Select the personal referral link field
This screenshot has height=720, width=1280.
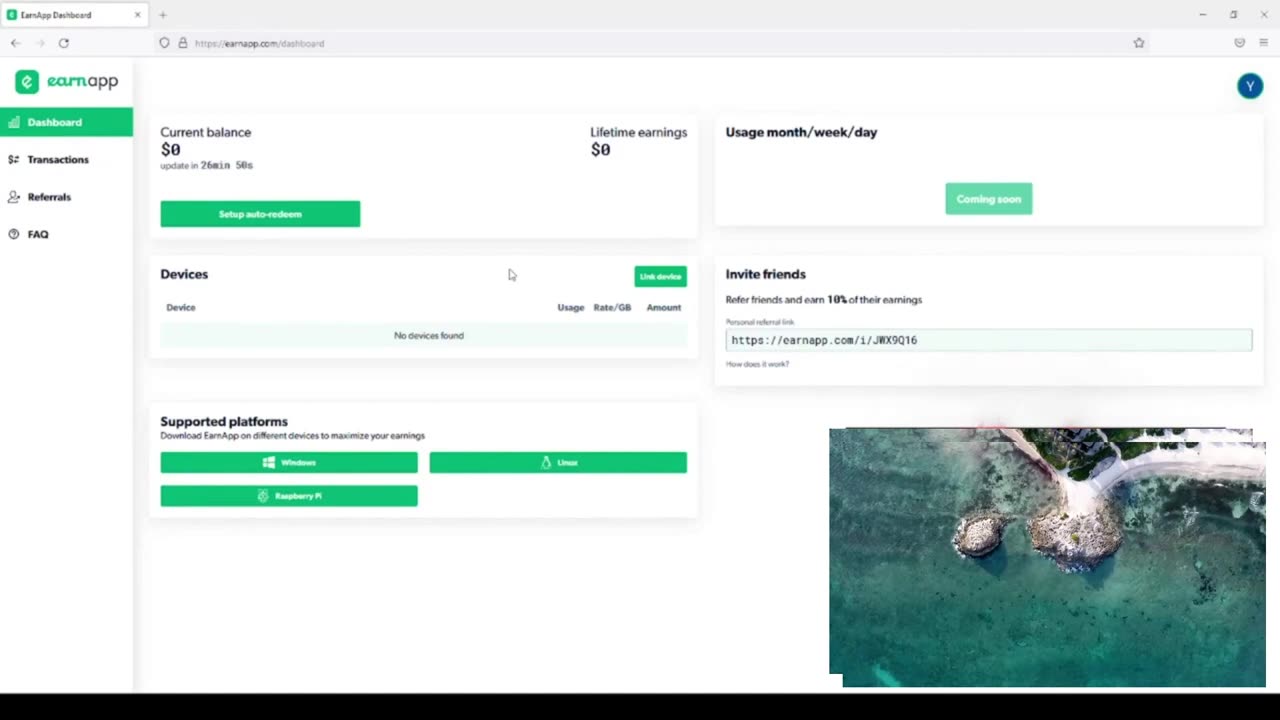point(988,340)
